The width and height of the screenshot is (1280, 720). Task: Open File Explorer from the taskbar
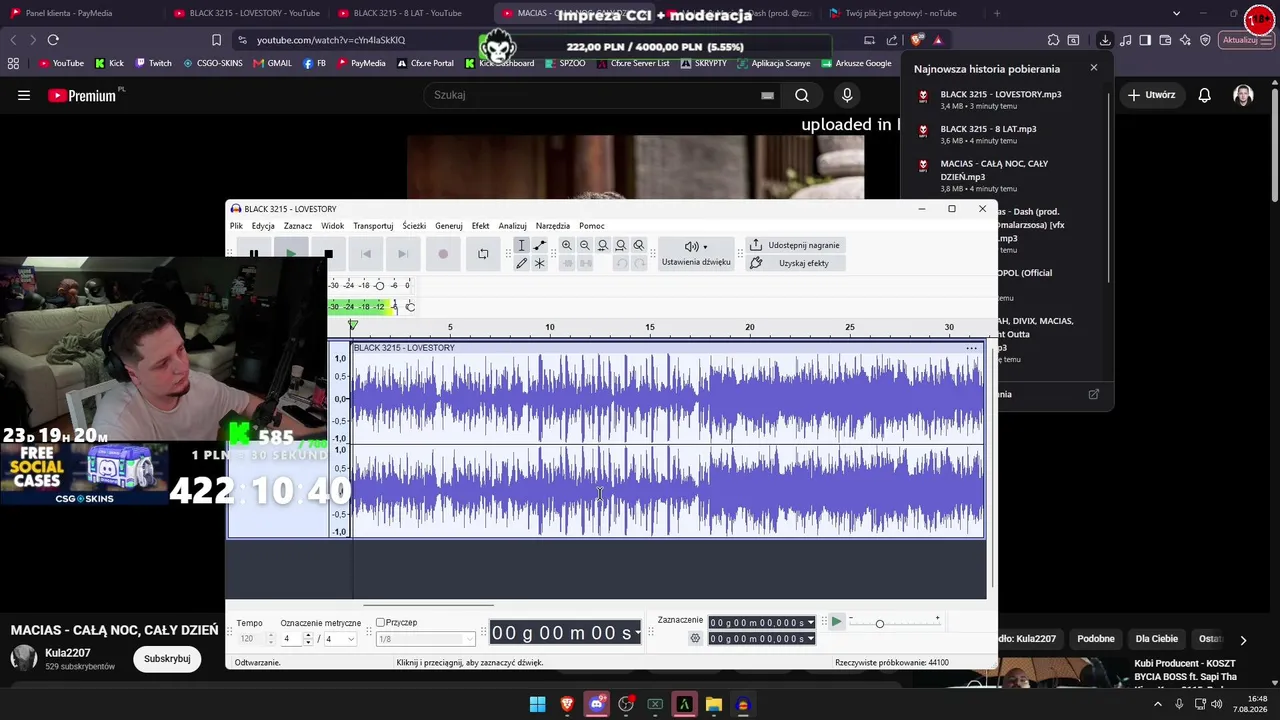pos(714,704)
